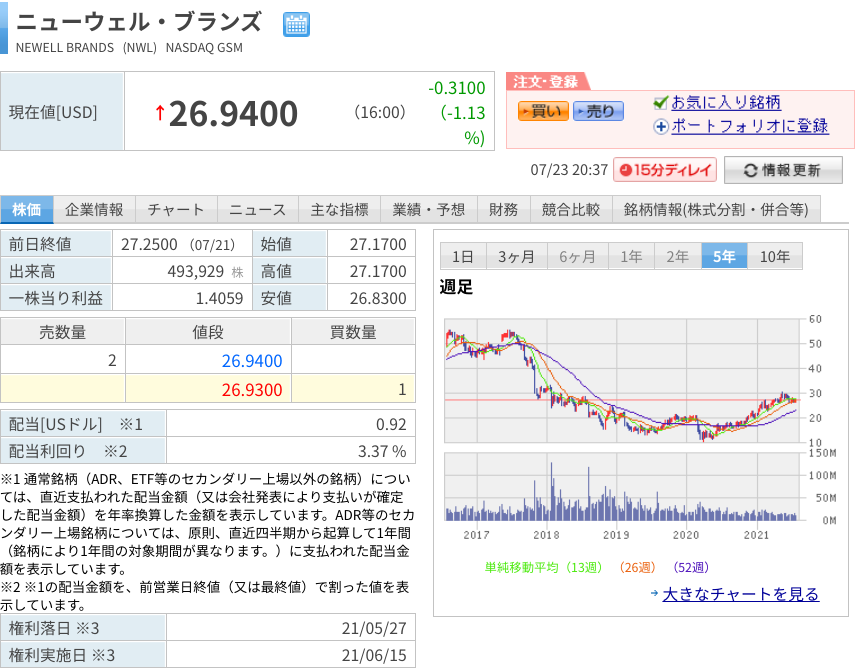Switch to 業績・予想 tab

pyautogui.click(x=429, y=209)
